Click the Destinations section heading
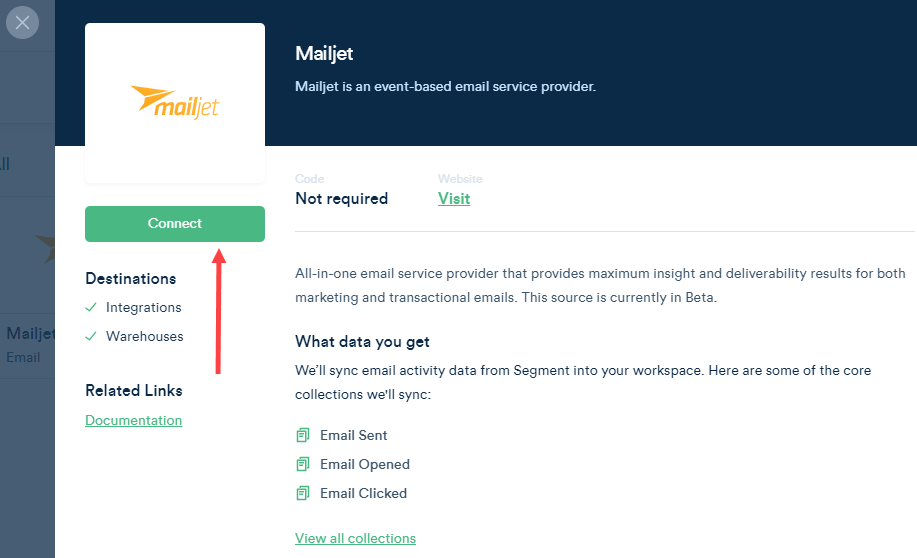 130,278
